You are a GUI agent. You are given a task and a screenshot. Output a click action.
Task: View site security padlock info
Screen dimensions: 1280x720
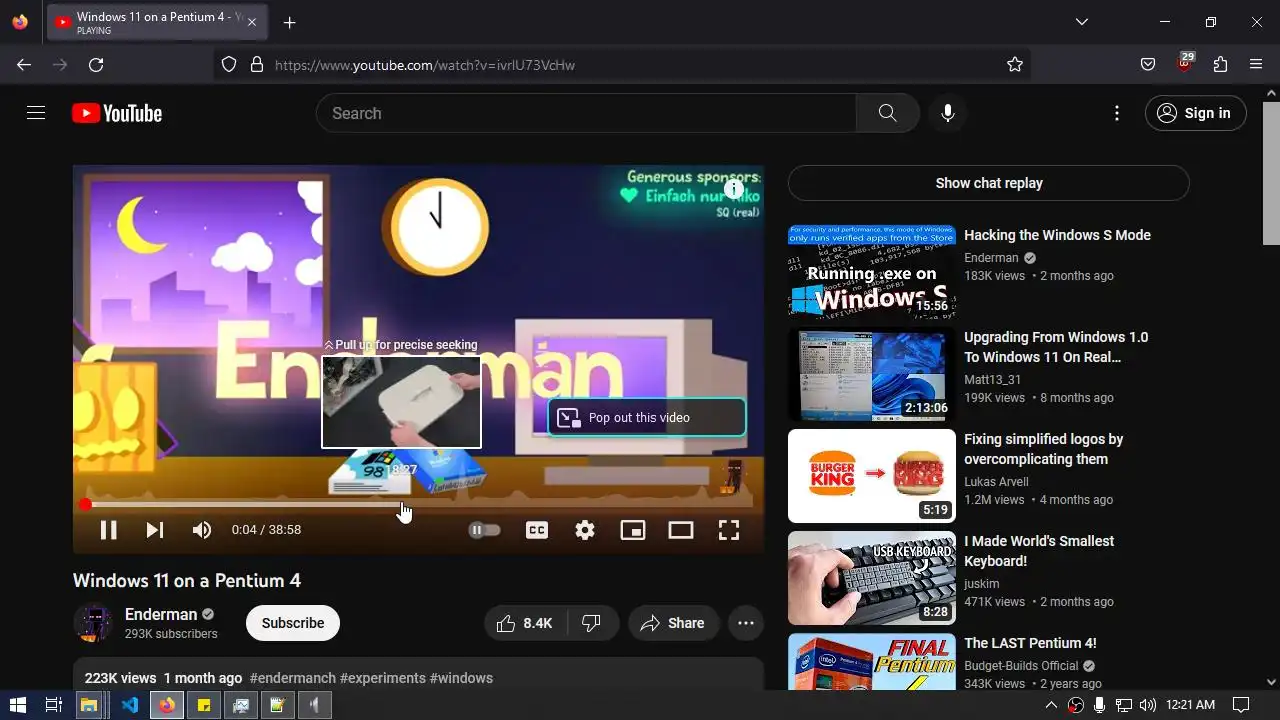[257, 65]
